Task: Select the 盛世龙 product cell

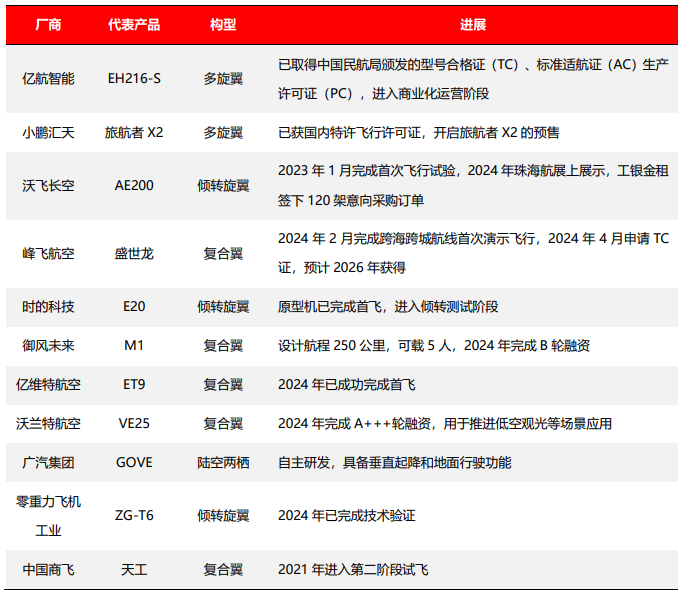Action: pos(134,254)
